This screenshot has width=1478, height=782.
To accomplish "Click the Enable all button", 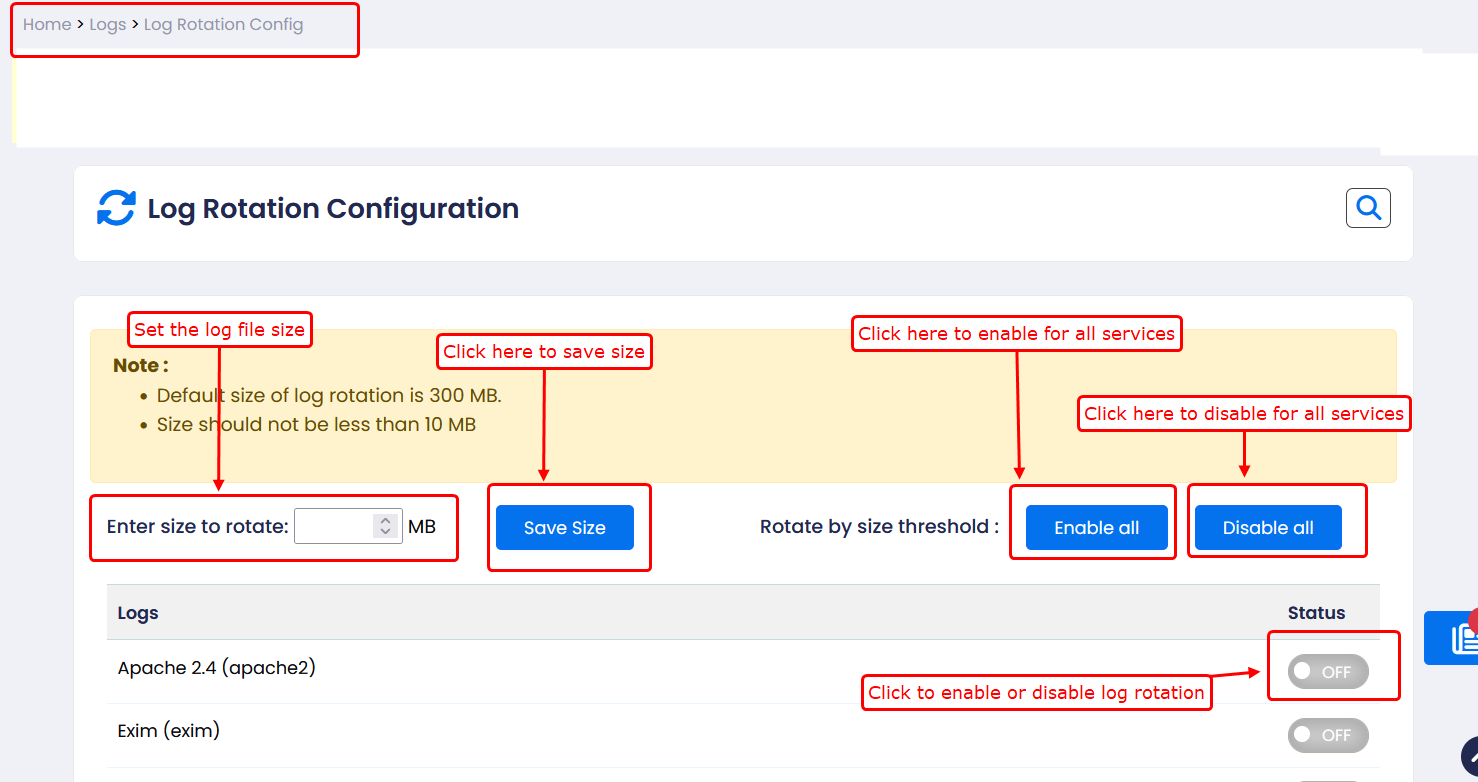I will click(x=1096, y=528).
